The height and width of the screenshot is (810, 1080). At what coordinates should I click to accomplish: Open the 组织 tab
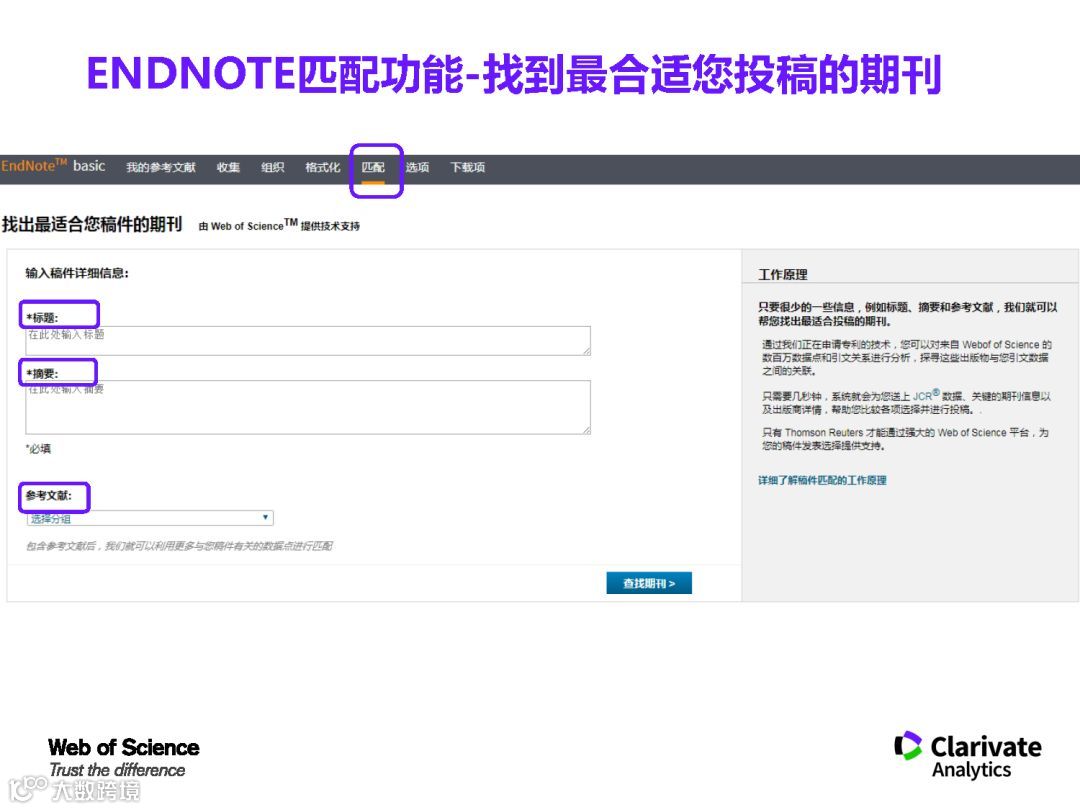(273, 167)
